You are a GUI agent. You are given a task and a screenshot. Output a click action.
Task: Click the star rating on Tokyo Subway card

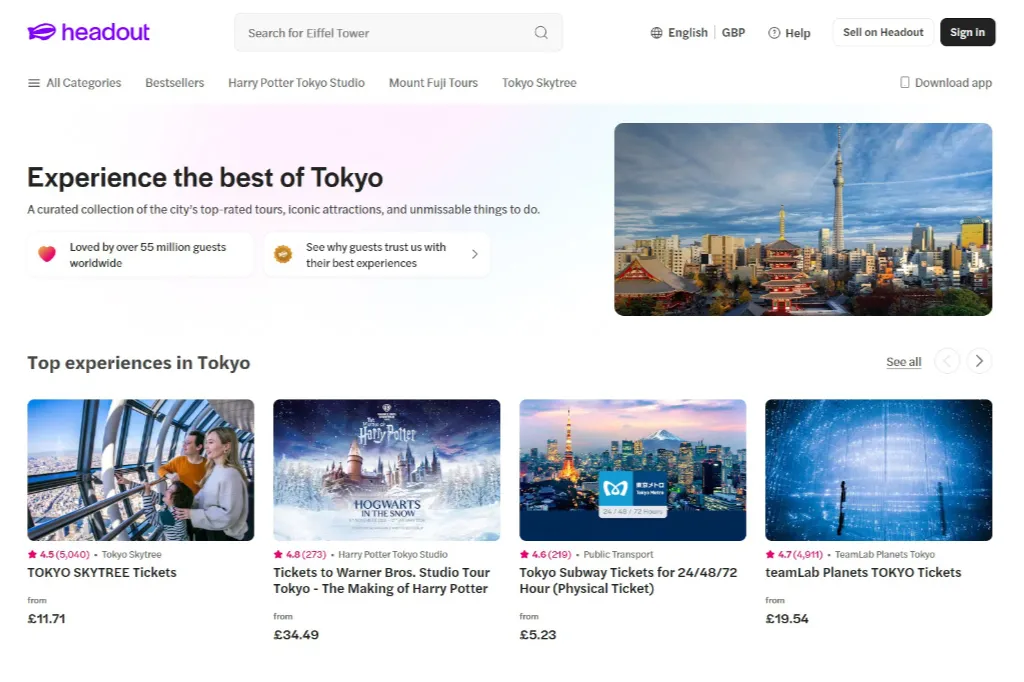pyautogui.click(x=545, y=555)
